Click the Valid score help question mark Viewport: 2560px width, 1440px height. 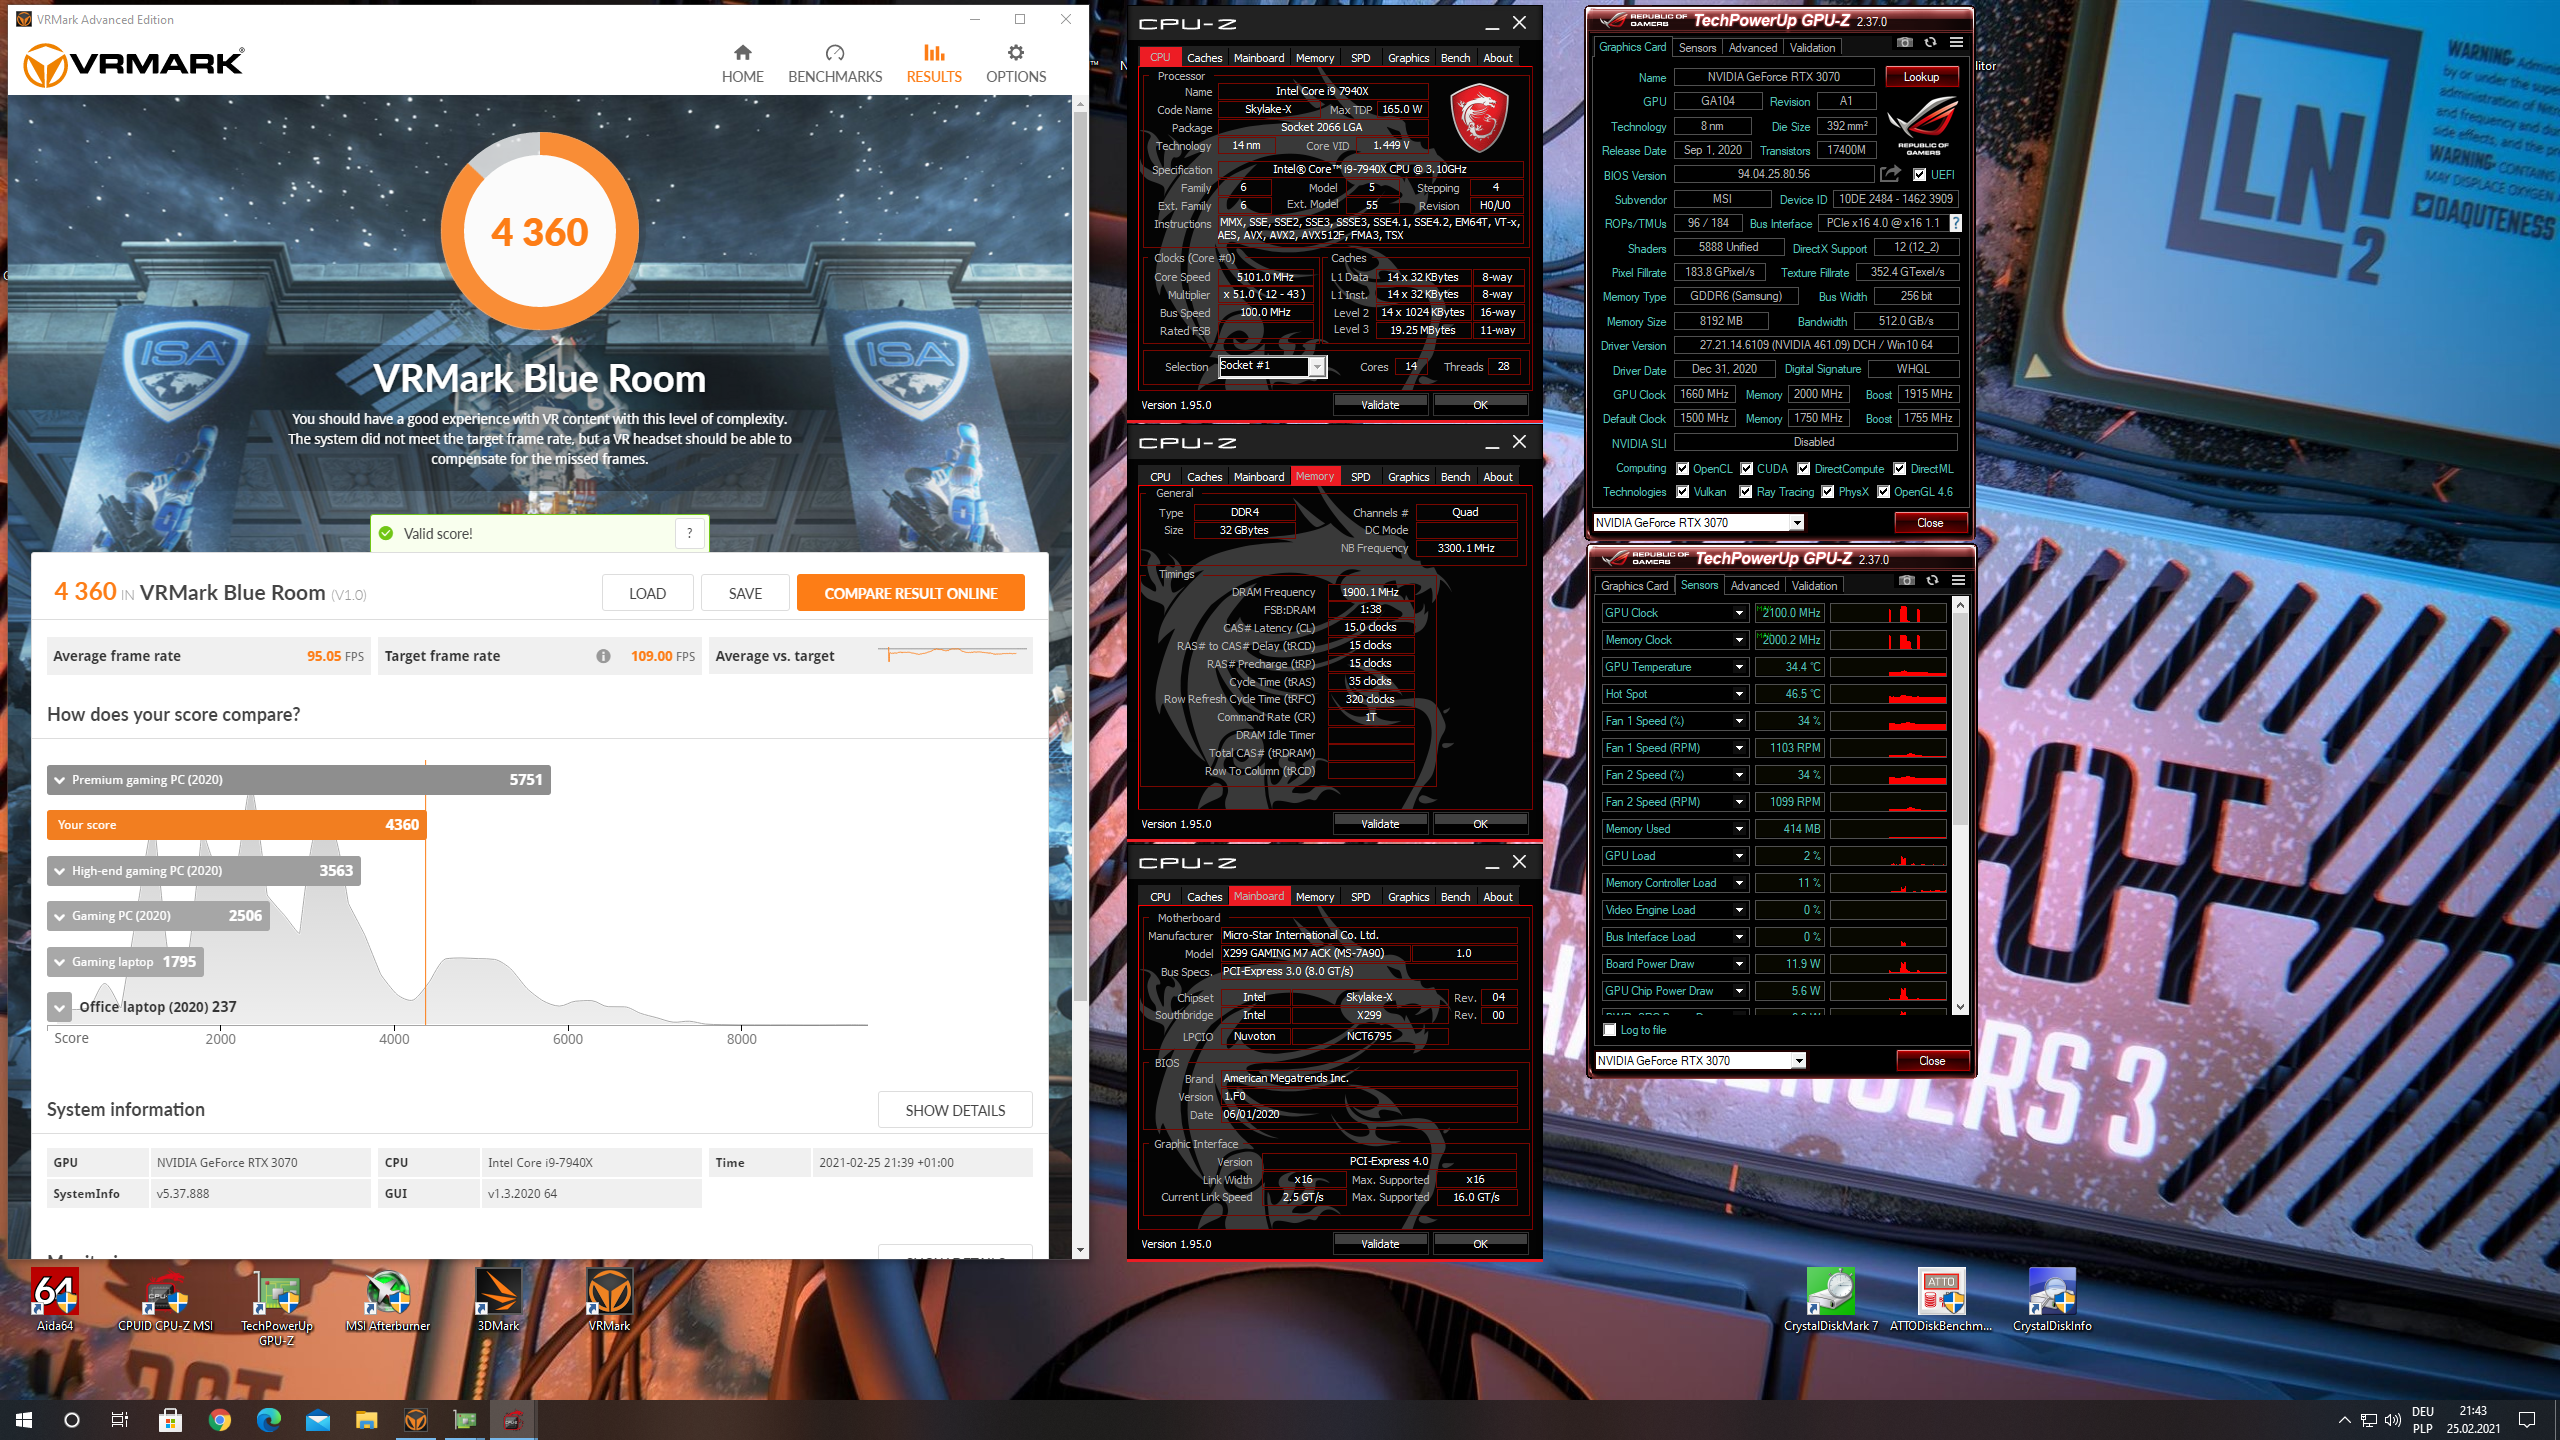click(x=689, y=533)
